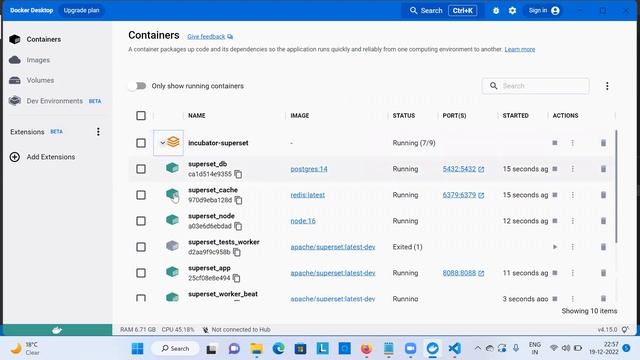Open superset_tests_worker apache/superset image link
The height and width of the screenshot is (360, 640).
click(x=333, y=247)
